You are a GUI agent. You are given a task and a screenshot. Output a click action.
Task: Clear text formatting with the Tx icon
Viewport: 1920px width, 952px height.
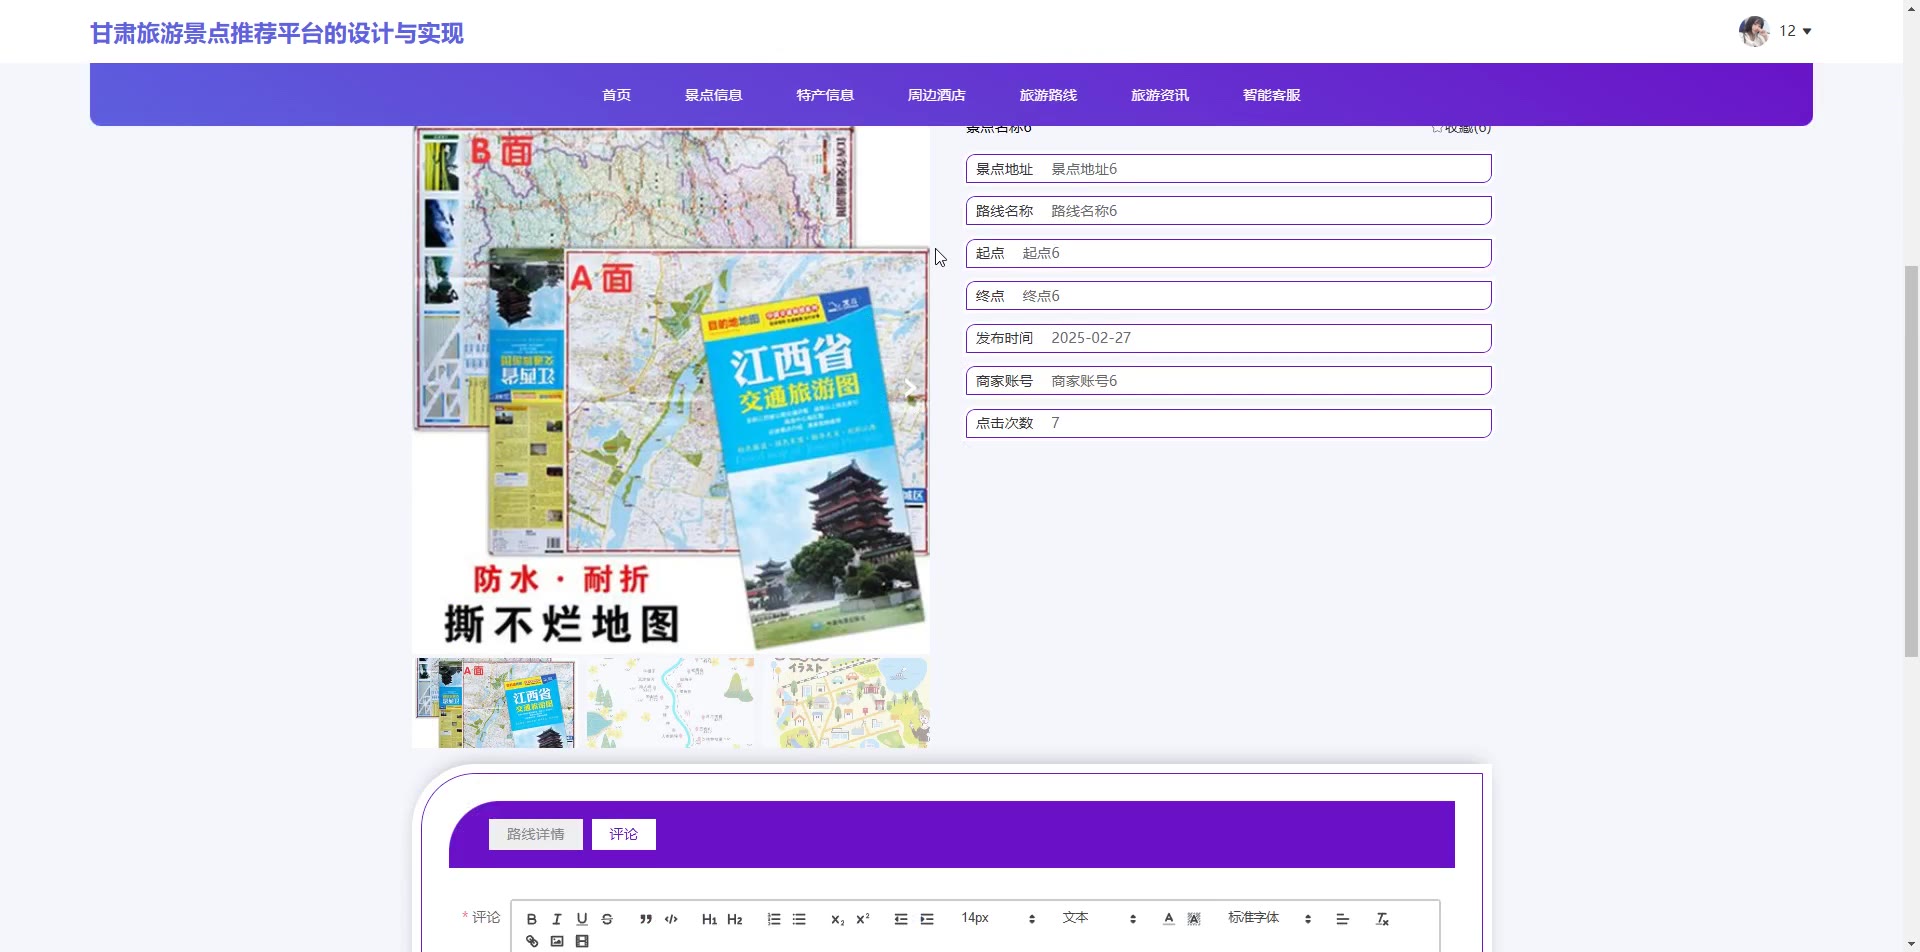[1382, 919]
